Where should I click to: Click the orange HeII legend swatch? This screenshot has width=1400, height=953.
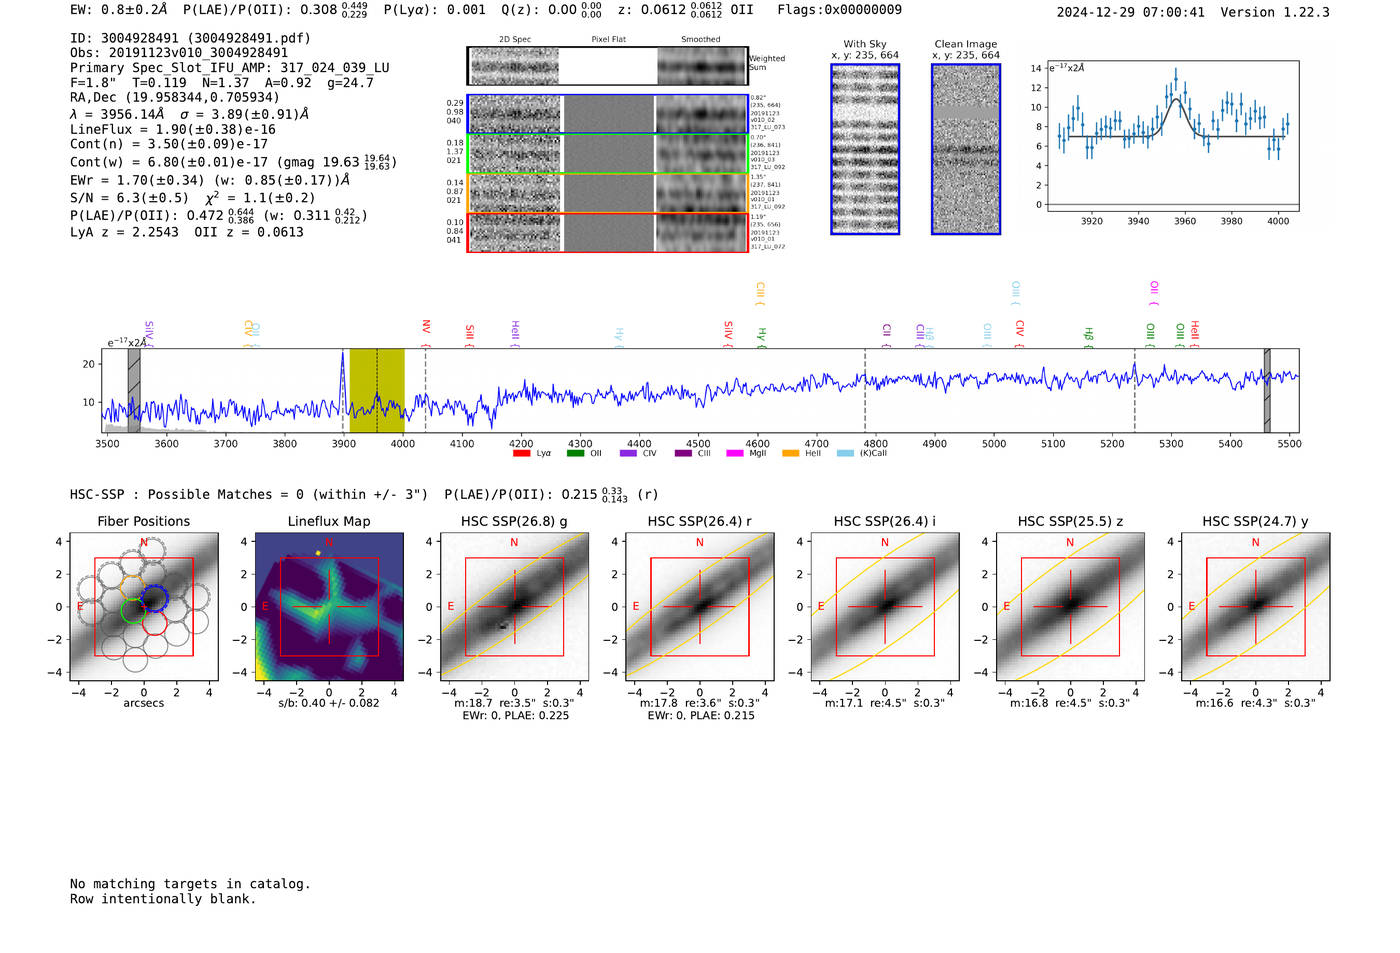(x=791, y=453)
